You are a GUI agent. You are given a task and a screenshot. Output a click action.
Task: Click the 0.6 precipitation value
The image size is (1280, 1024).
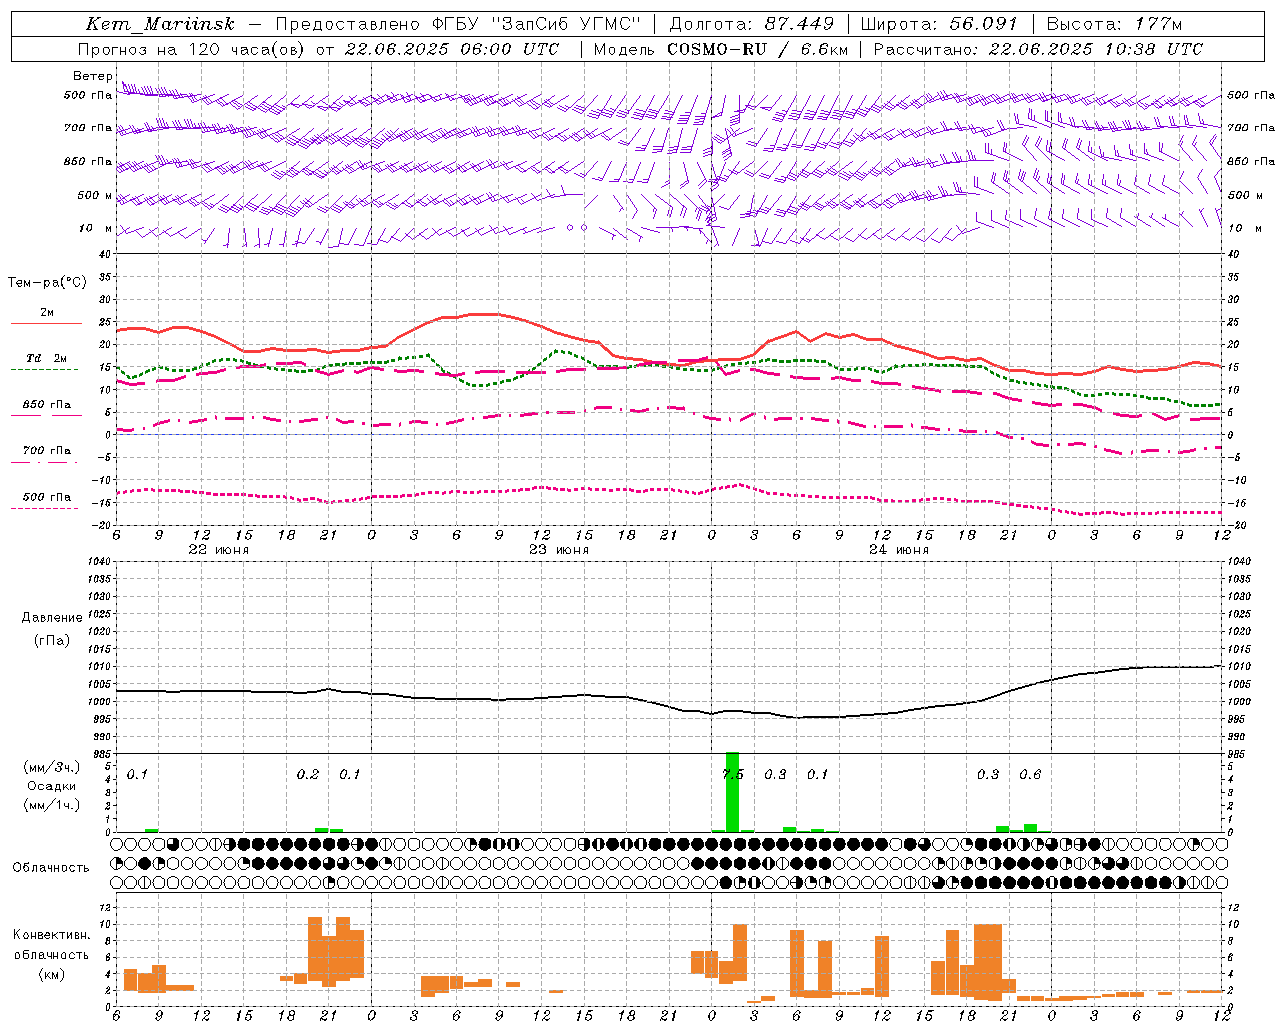(x=1030, y=774)
